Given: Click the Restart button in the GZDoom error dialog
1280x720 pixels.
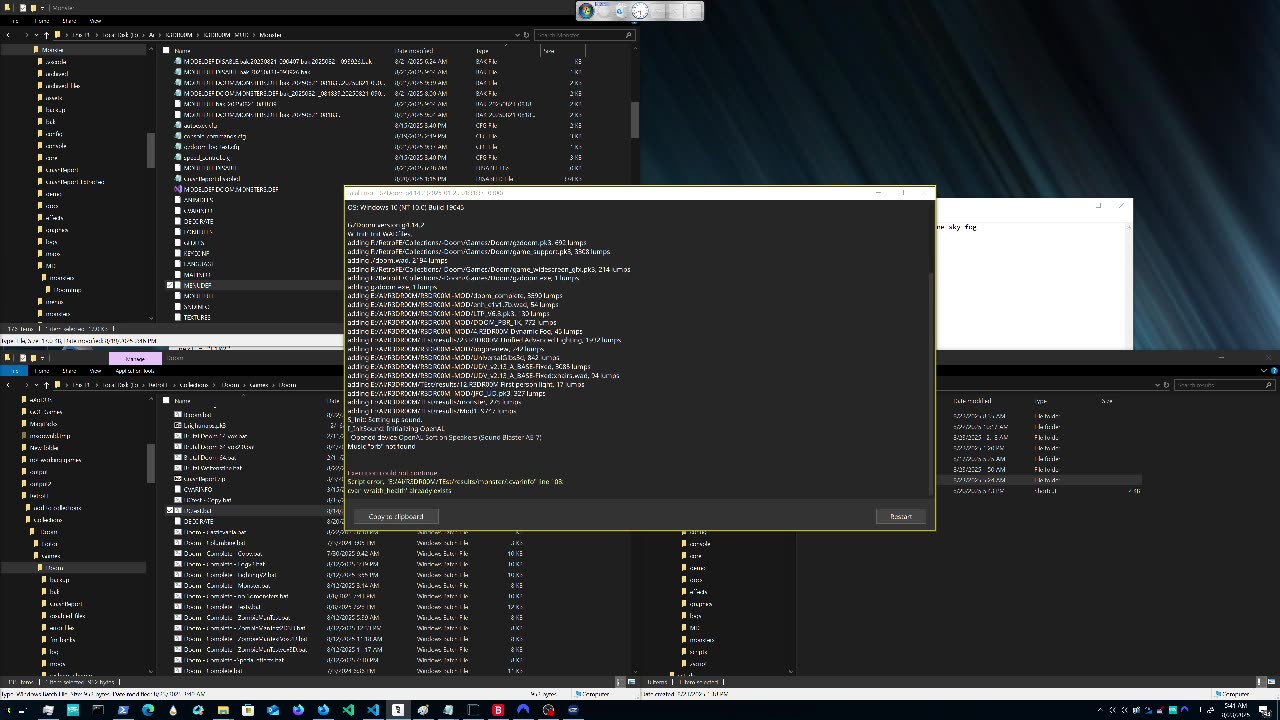Looking at the screenshot, I should [900, 517].
